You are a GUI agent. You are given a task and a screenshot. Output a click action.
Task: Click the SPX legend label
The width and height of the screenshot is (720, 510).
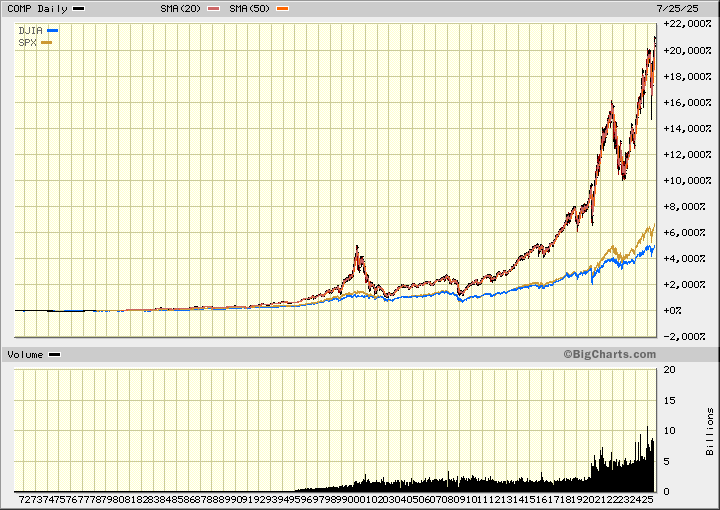pos(27,43)
